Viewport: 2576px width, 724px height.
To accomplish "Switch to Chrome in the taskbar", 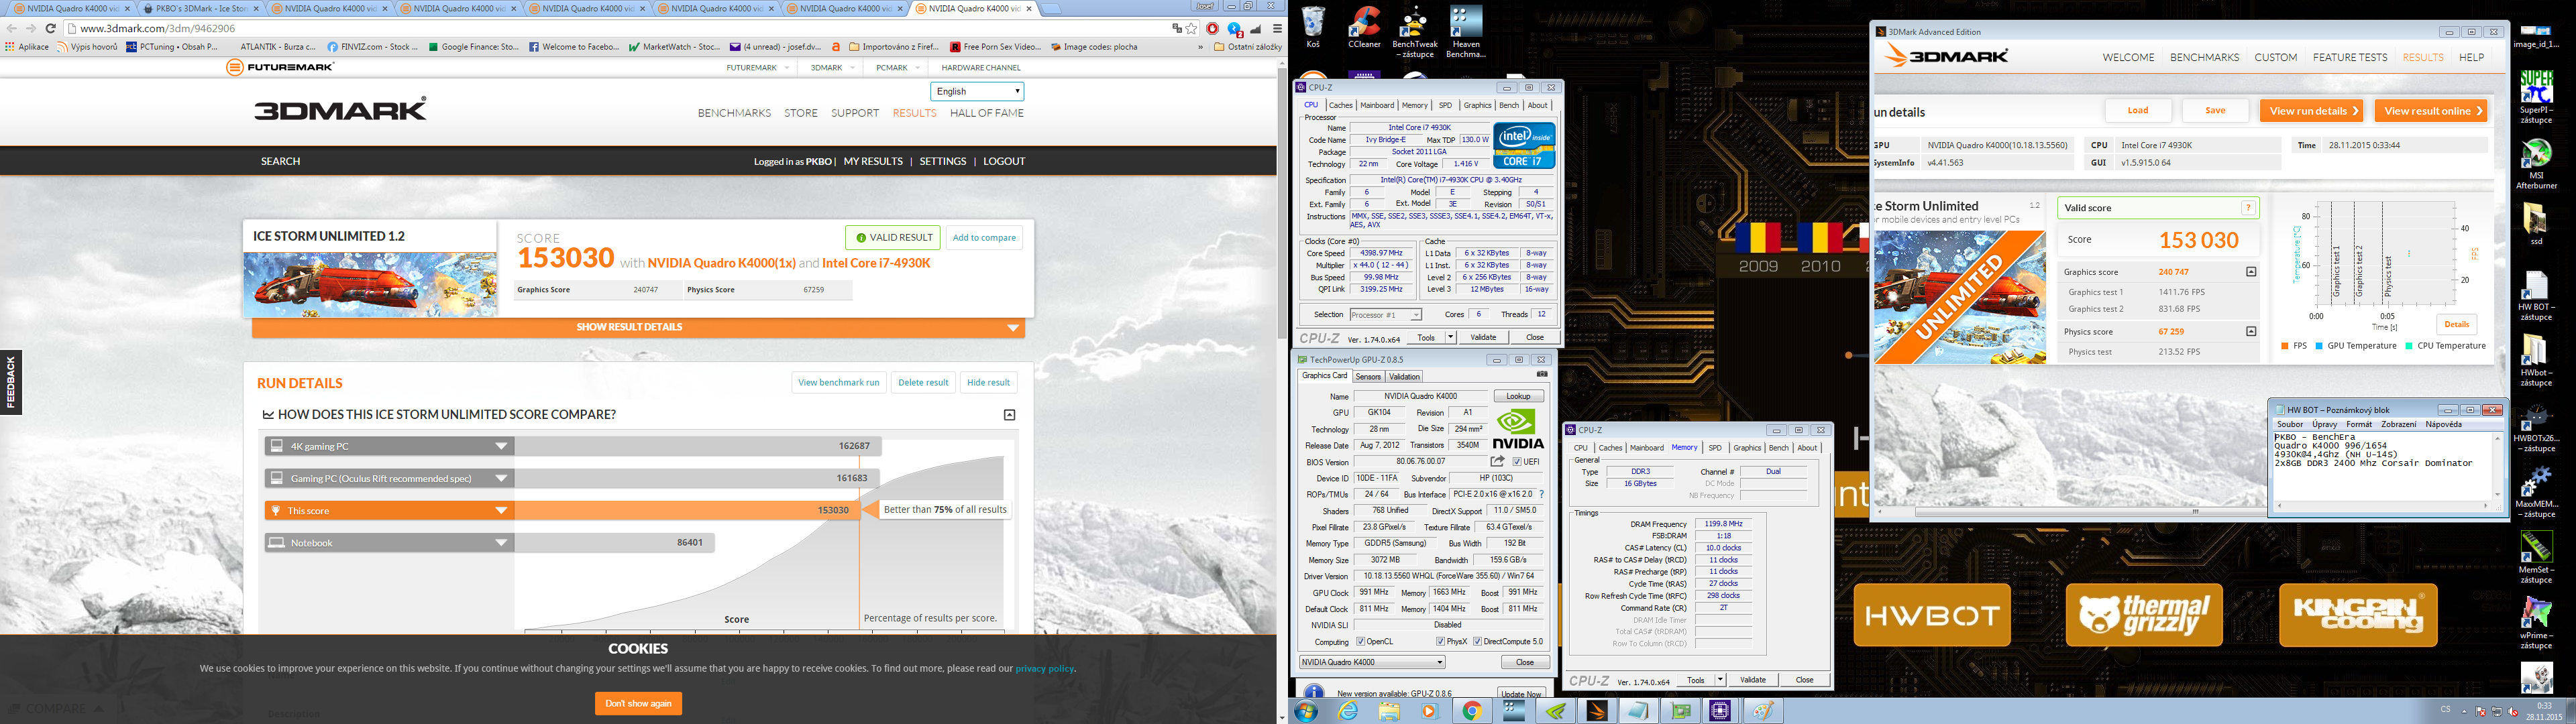I will point(1472,711).
